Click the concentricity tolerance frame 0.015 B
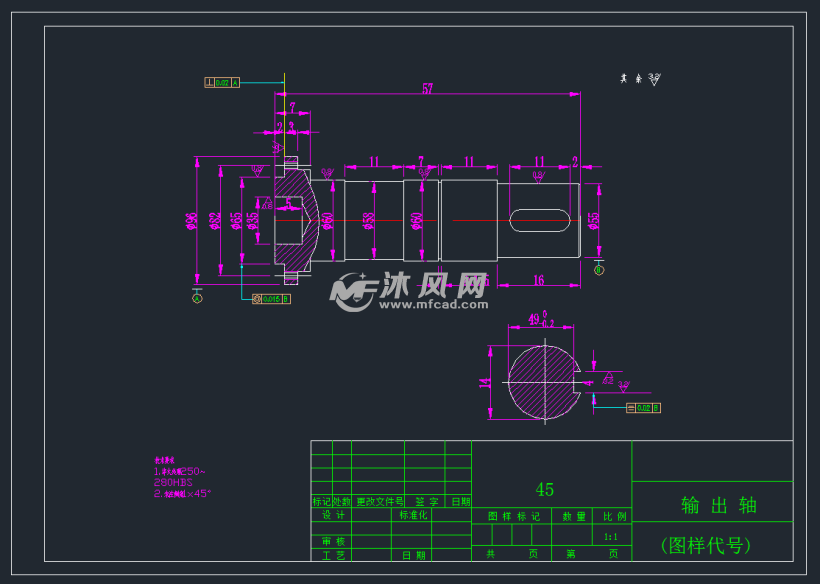820x584 pixels. [x=272, y=299]
